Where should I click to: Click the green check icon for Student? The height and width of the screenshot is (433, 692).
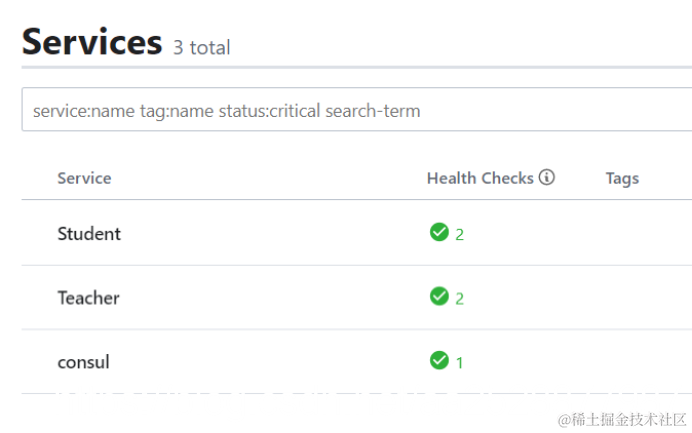438,232
